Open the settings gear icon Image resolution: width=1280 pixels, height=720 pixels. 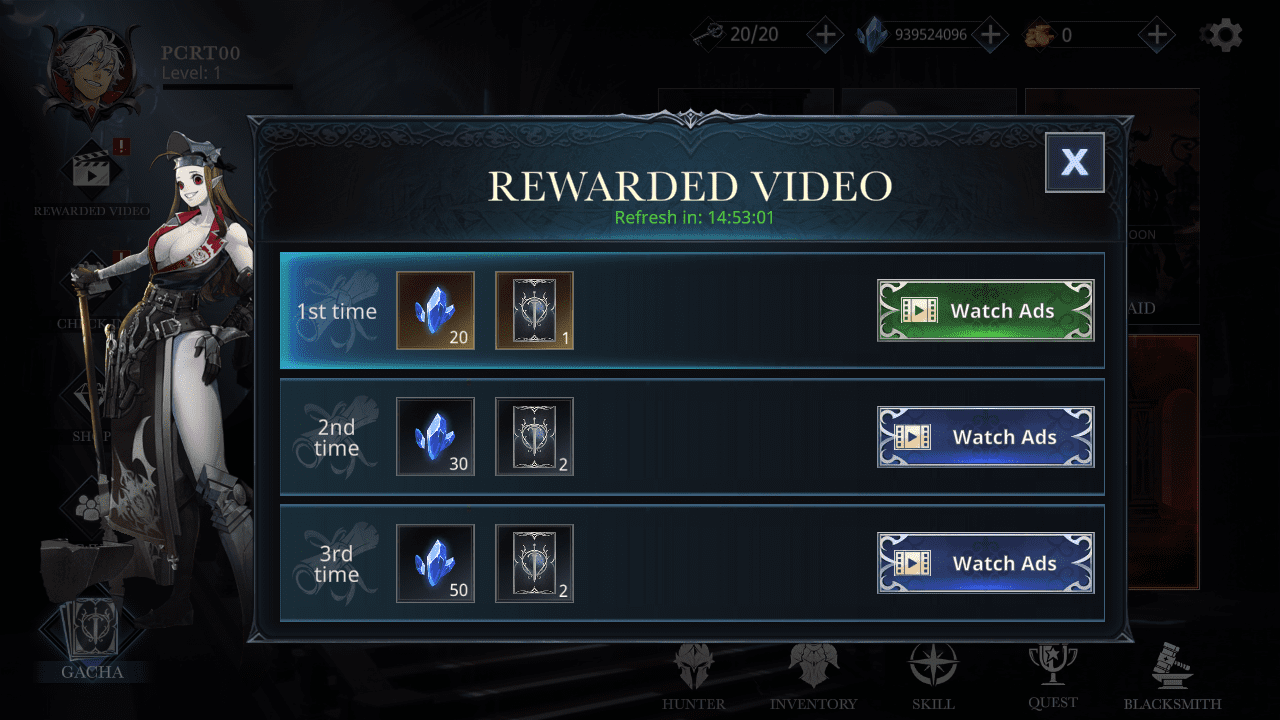[1221, 35]
